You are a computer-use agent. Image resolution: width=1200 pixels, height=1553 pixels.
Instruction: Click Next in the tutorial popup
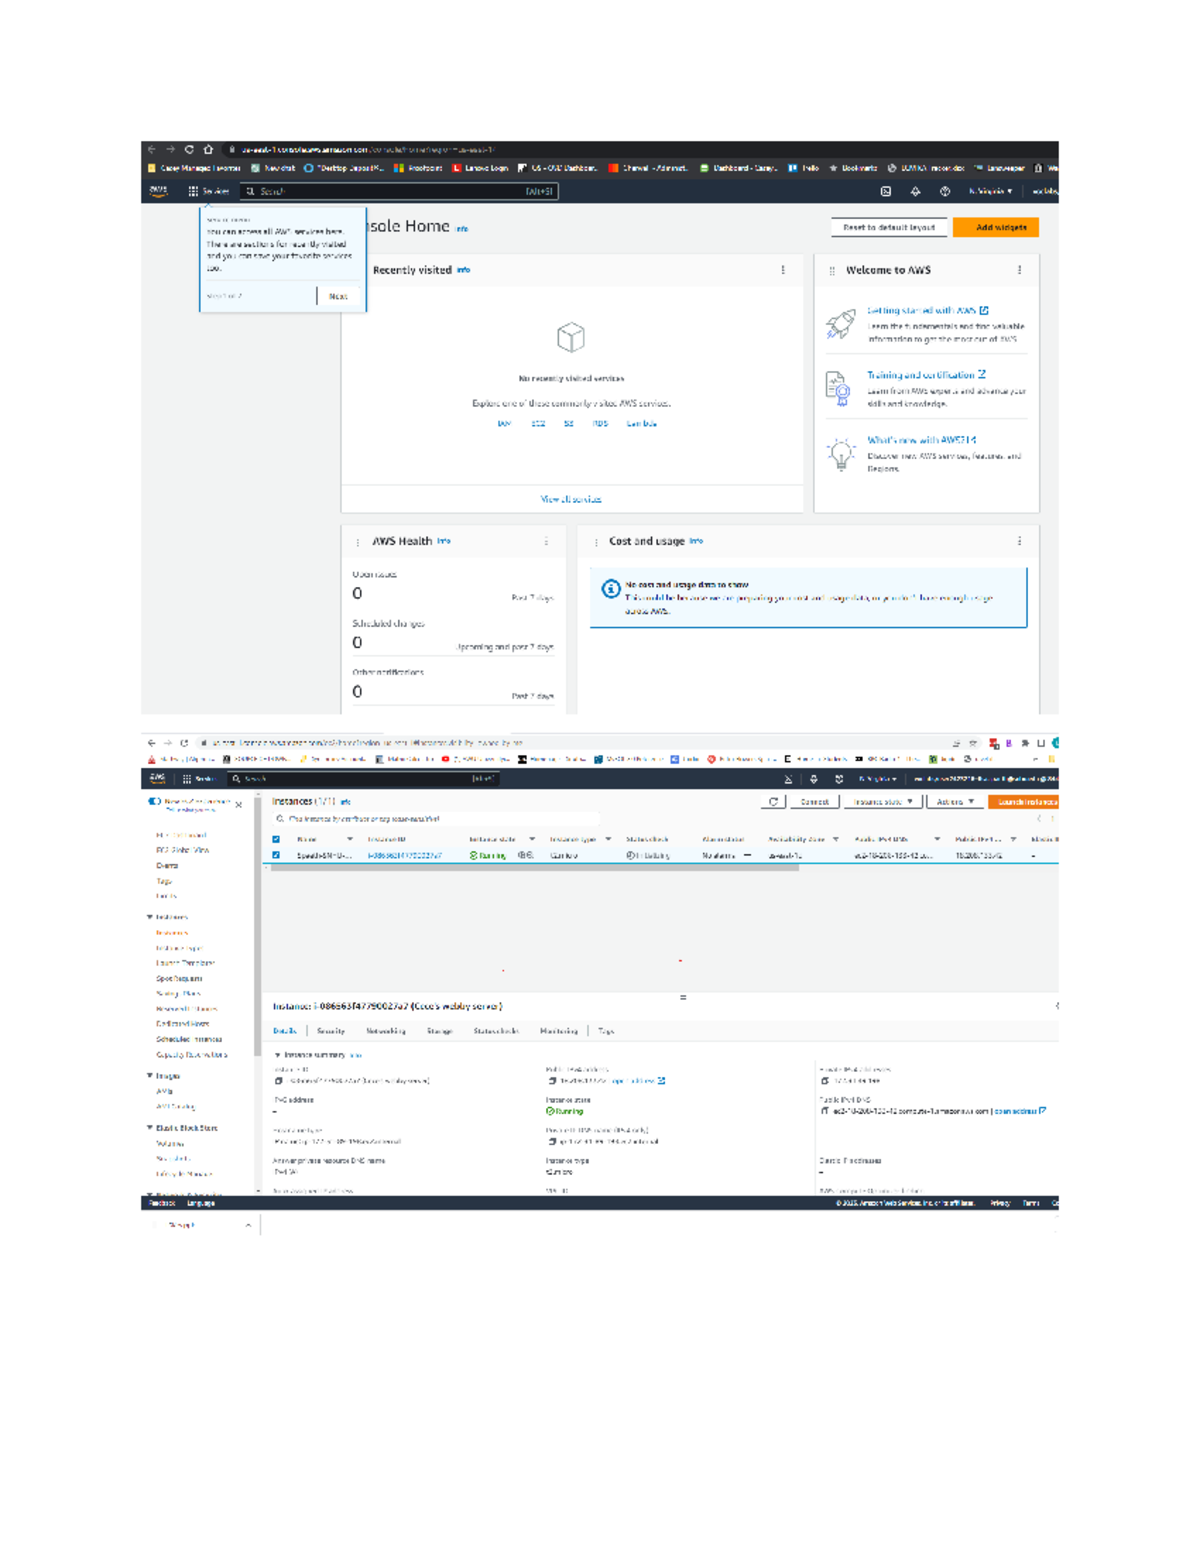(x=338, y=296)
